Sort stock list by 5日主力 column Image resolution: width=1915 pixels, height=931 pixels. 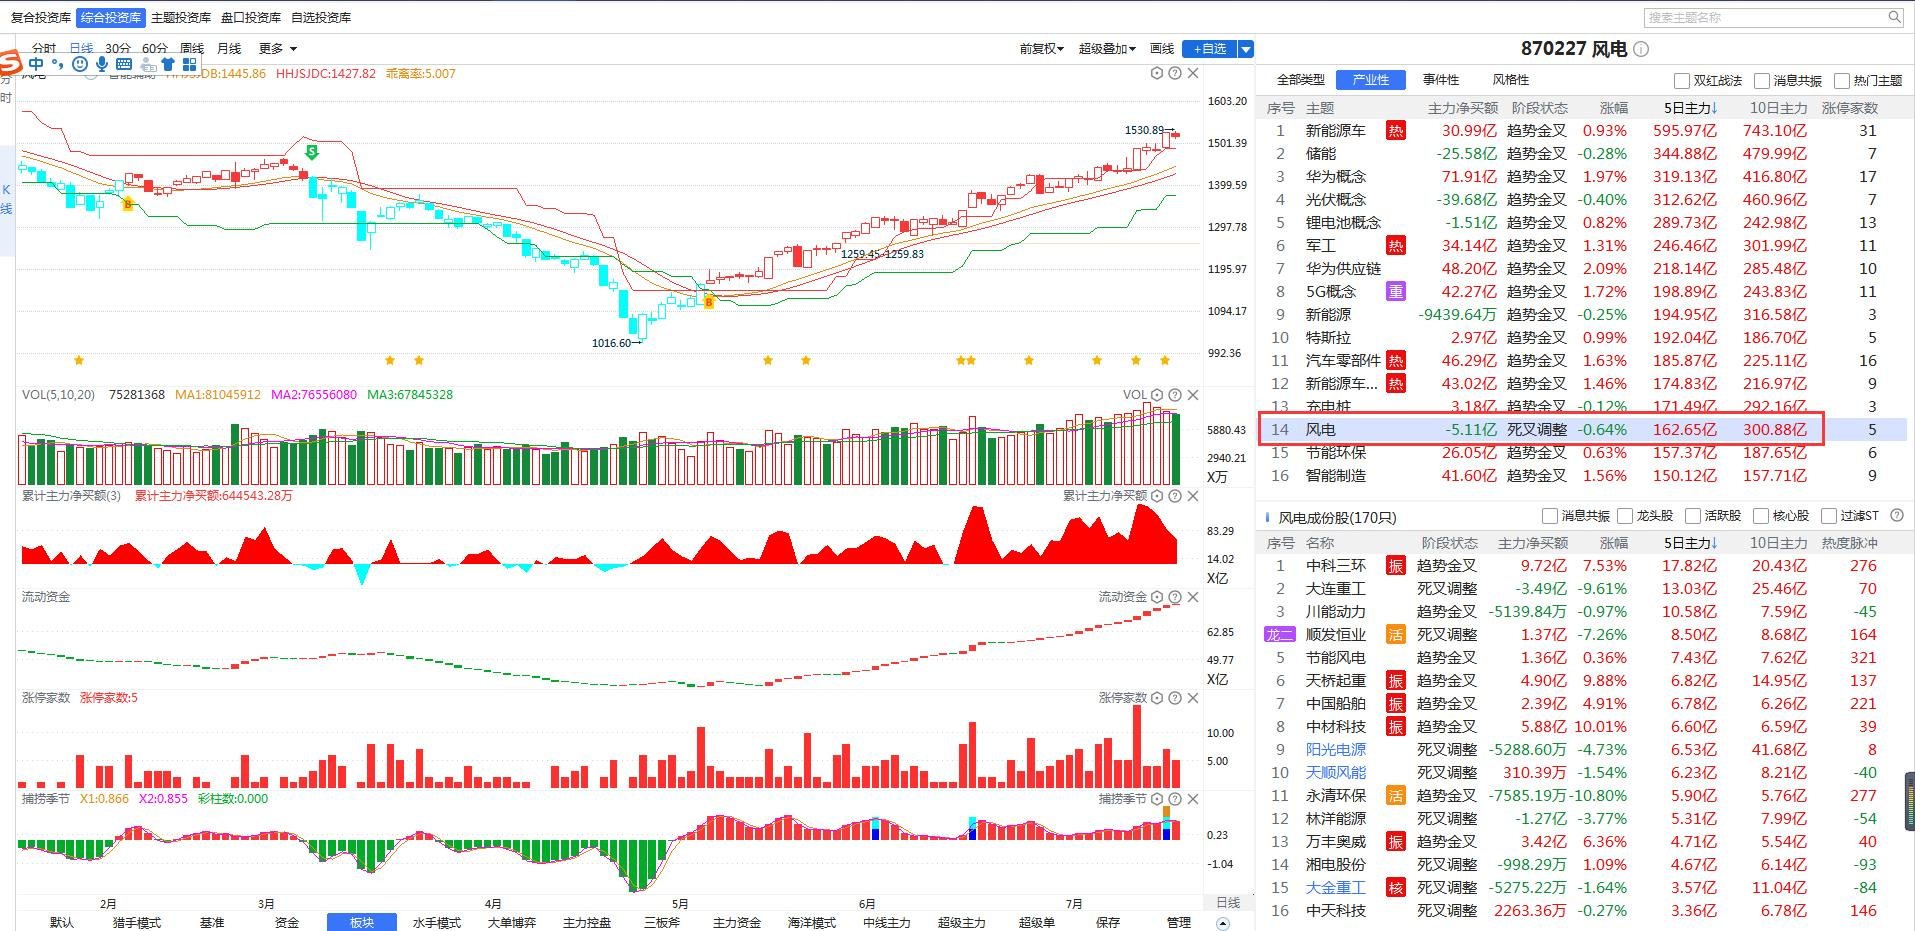coord(1691,543)
